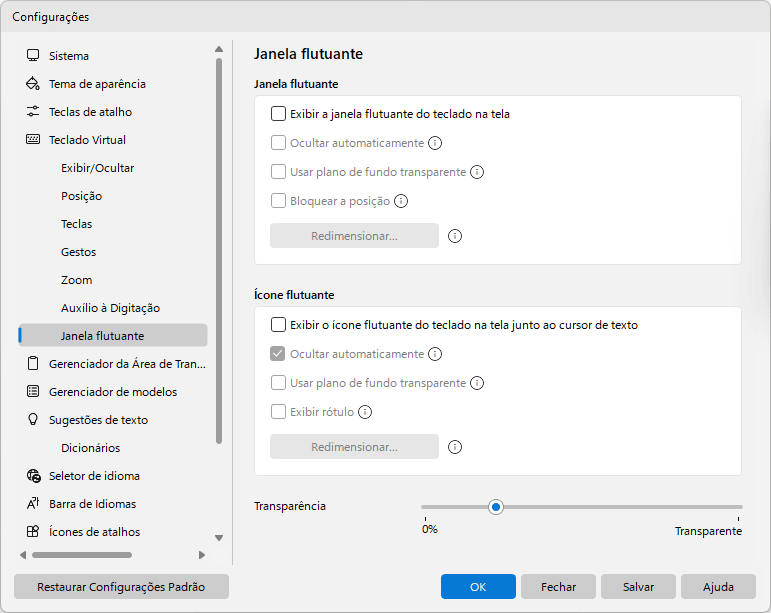Click sidebar horizontal scrollbar right arrow
Screen dimensions: 771x613
(x=202, y=555)
